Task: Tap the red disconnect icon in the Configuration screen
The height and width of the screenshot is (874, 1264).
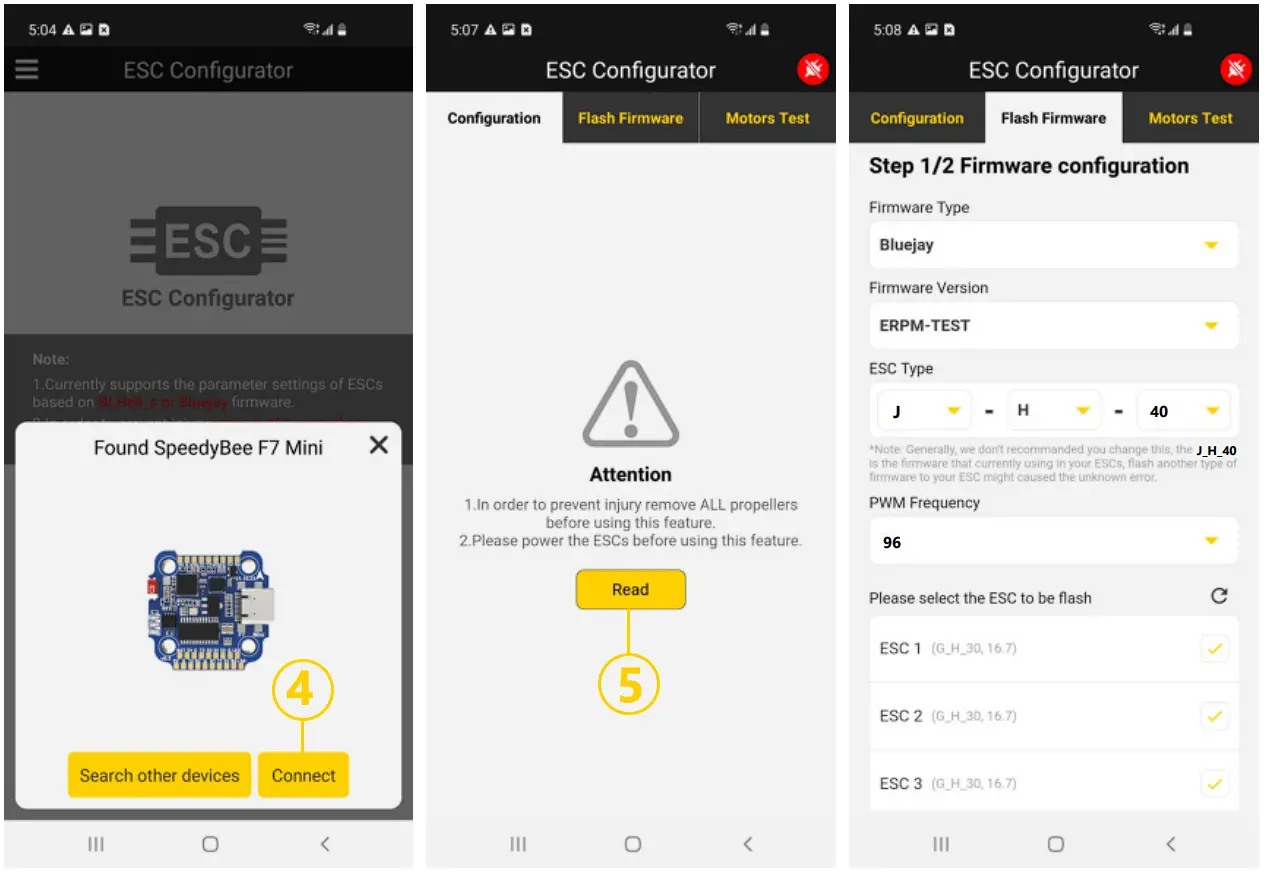Action: pyautogui.click(x=813, y=70)
